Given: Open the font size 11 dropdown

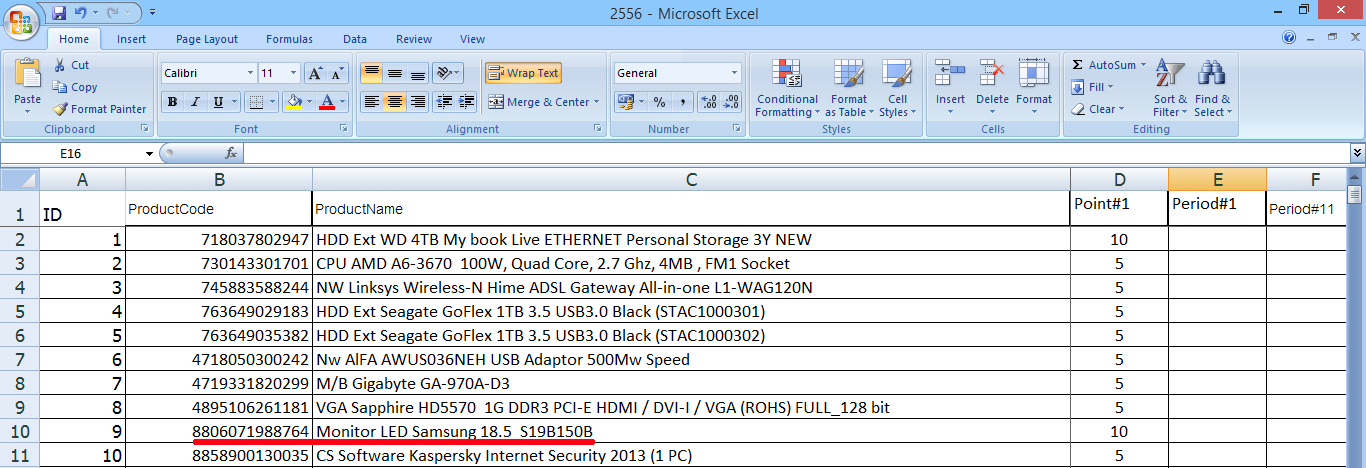Looking at the screenshot, I should click(293, 73).
